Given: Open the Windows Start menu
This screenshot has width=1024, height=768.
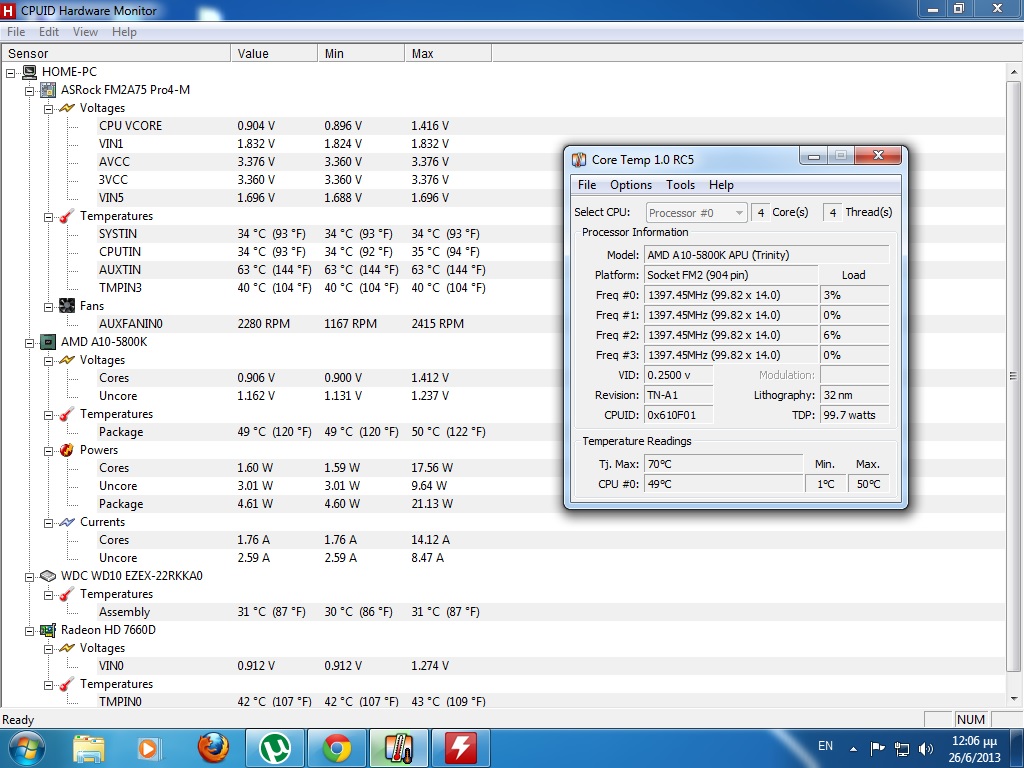Looking at the screenshot, I should tap(27, 748).
